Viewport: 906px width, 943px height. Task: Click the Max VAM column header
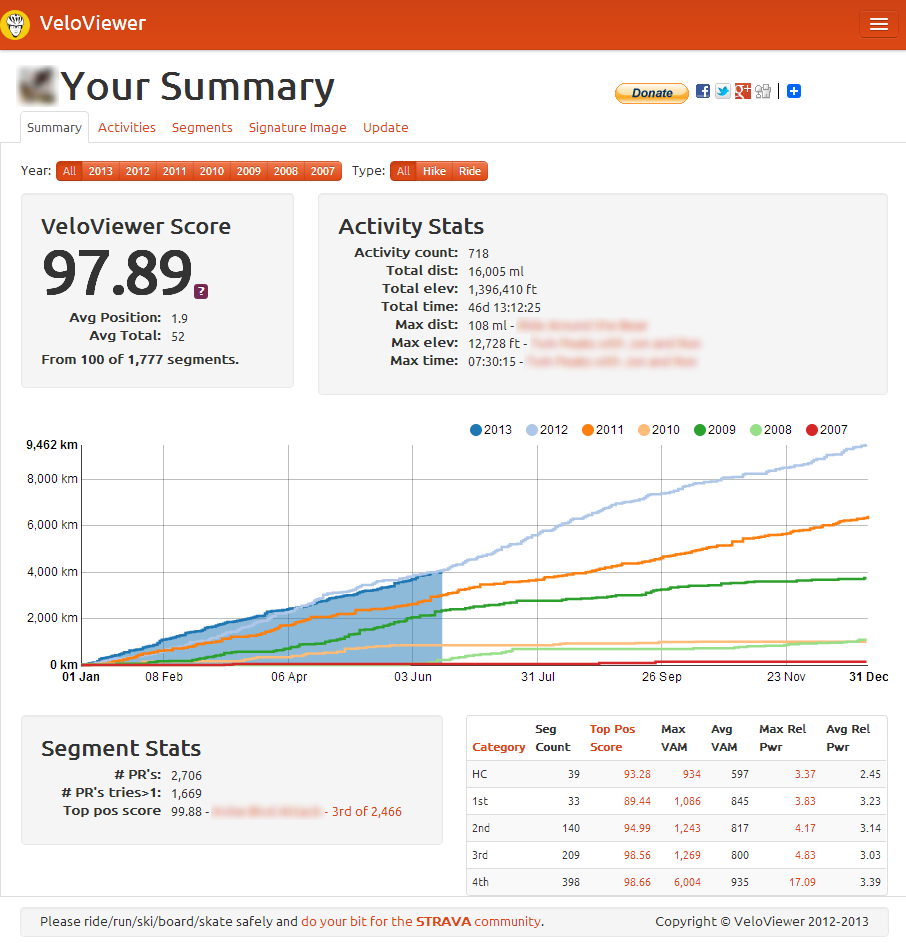point(674,738)
